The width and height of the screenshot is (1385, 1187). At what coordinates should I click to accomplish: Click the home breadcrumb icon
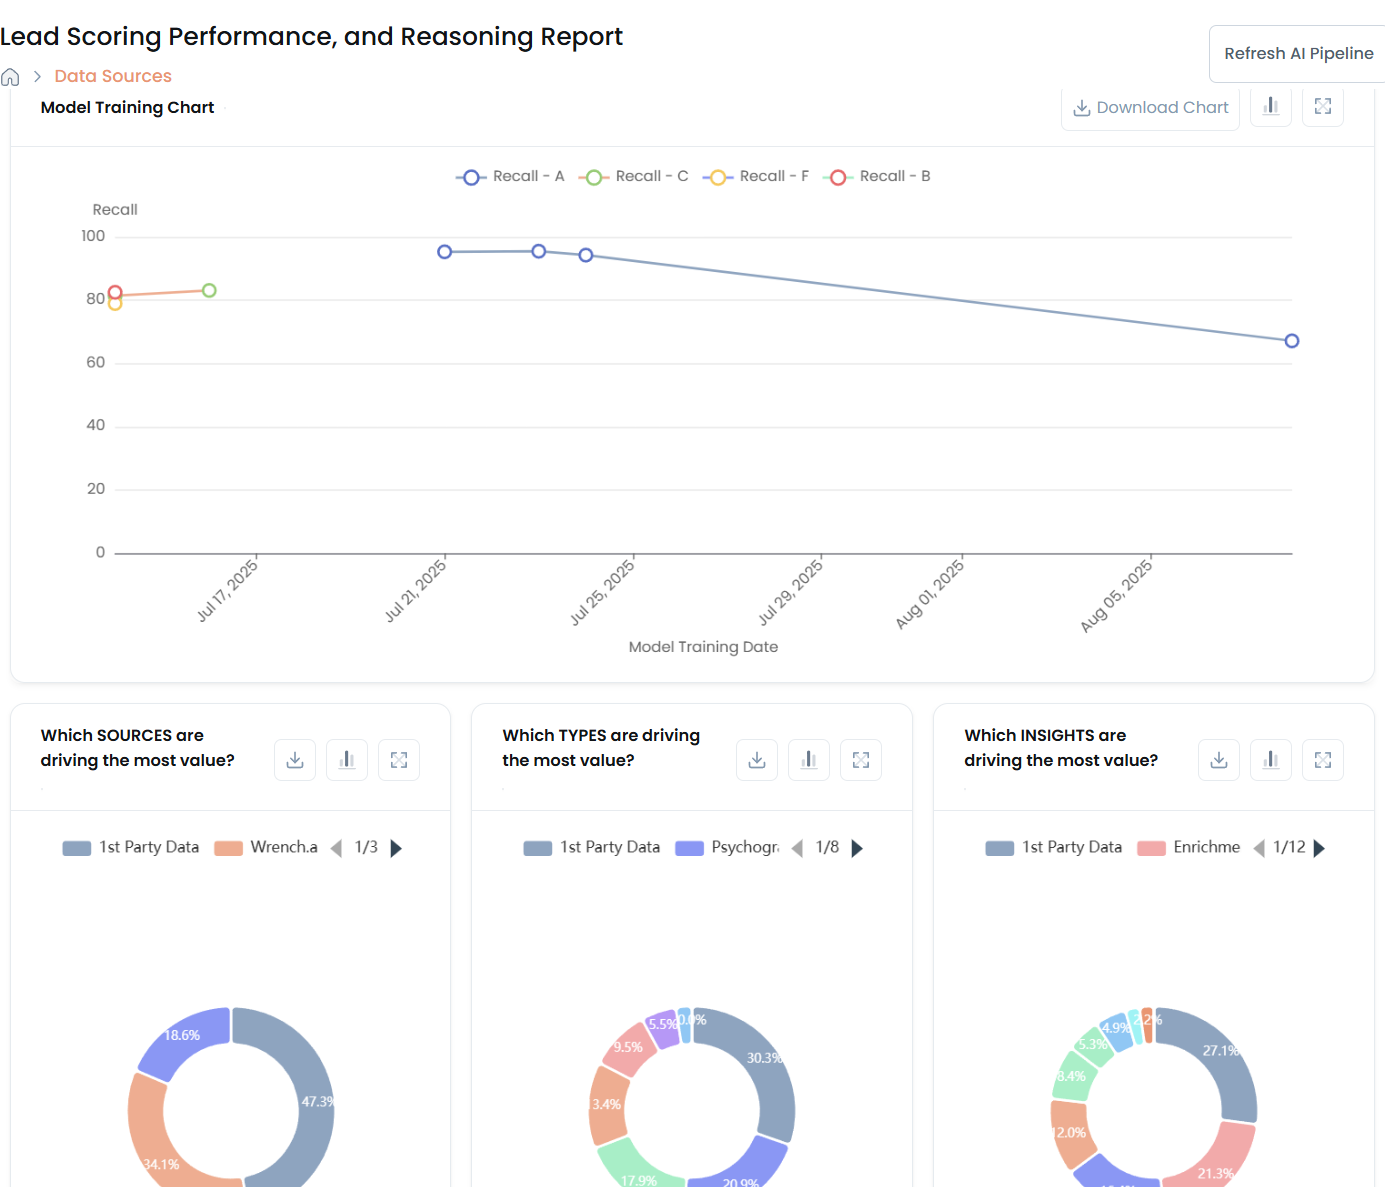click(10, 77)
